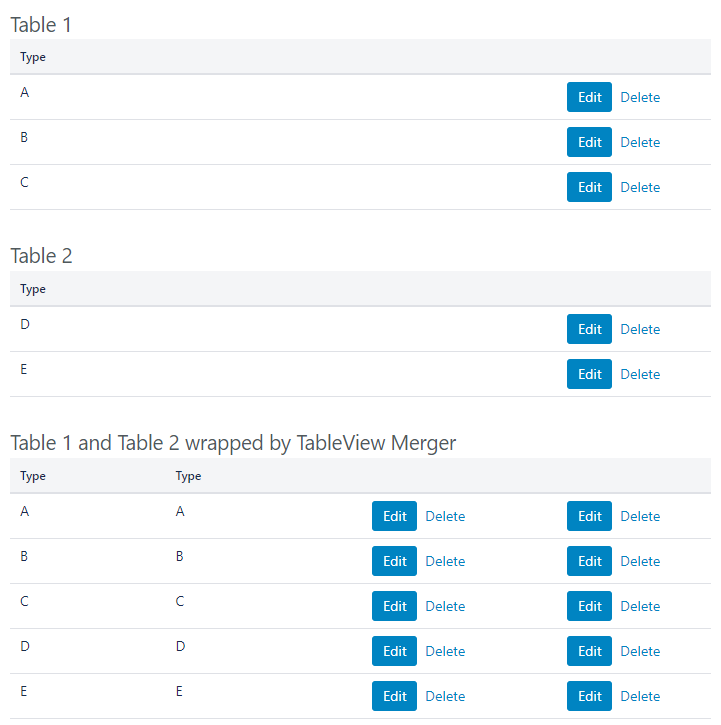Click first Edit button for merged row A
The height and width of the screenshot is (725, 721).
[394, 516]
